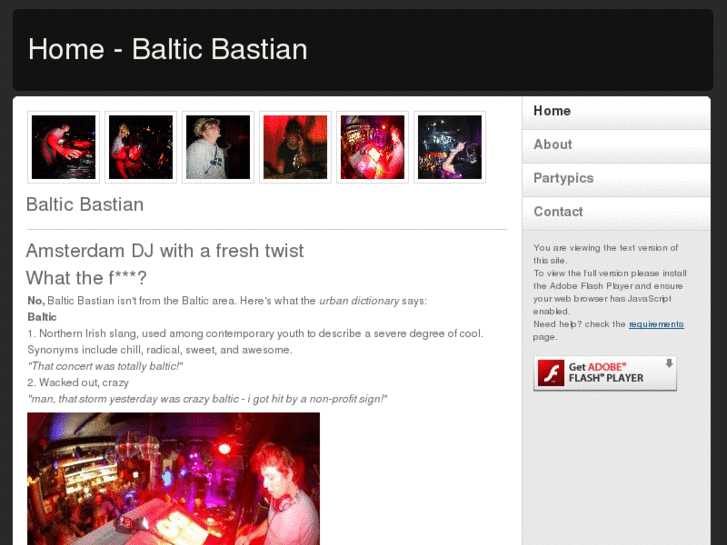Click the What the f***? heading
Image resolution: width=727 pixels, height=545 pixels.
(x=86, y=278)
